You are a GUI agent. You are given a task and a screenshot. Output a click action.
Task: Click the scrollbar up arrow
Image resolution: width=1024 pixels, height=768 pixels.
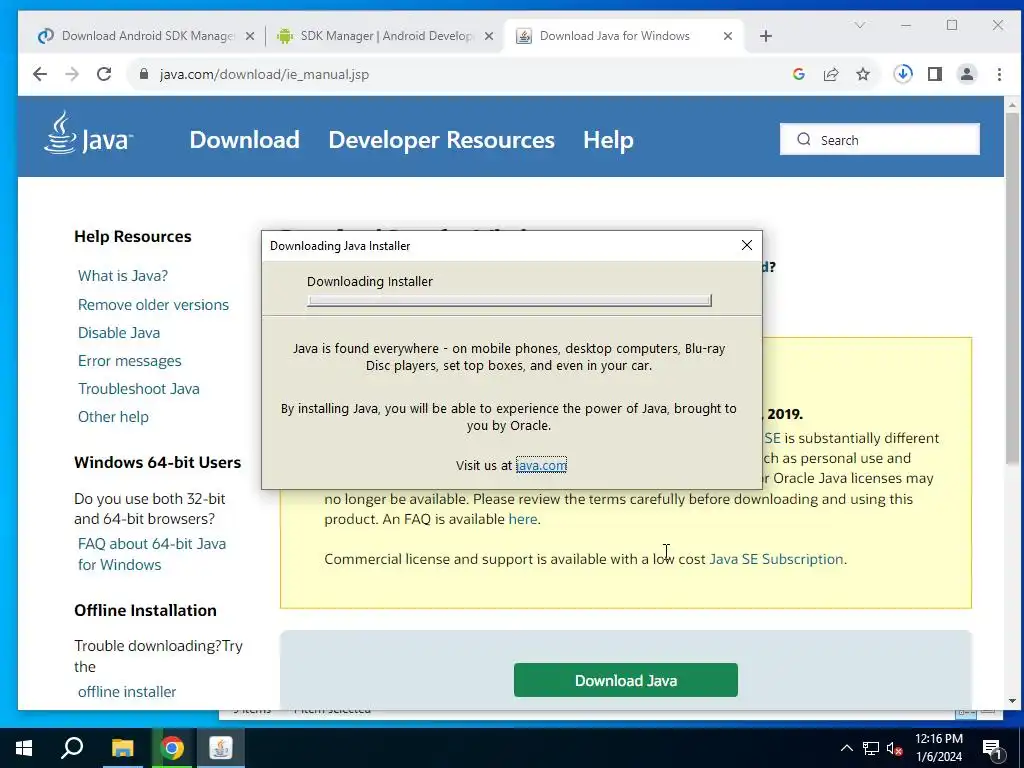[x=1012, y=104]
